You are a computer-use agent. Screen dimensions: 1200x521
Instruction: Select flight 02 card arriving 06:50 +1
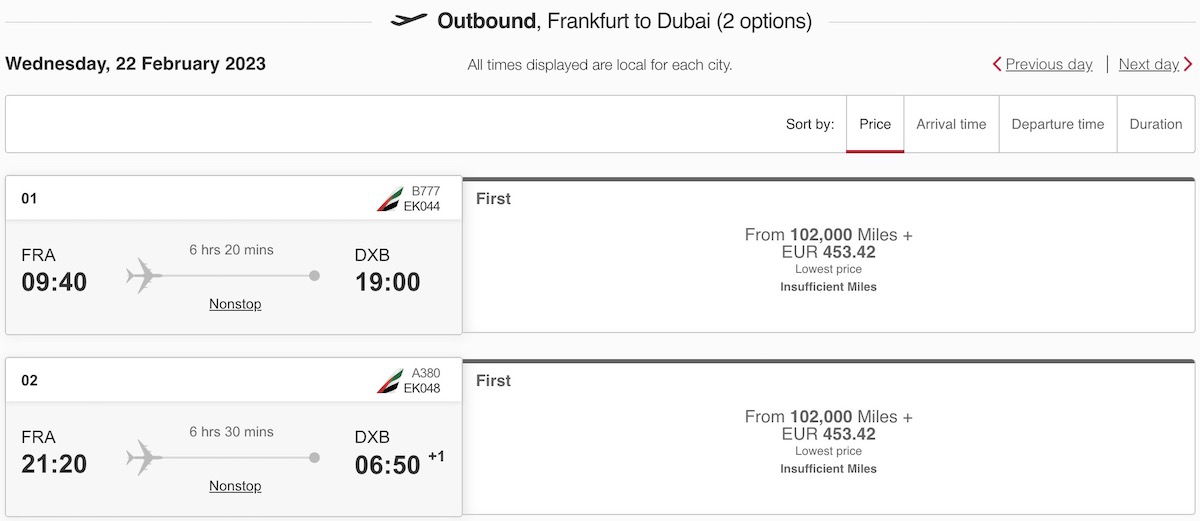pos(234,437)
